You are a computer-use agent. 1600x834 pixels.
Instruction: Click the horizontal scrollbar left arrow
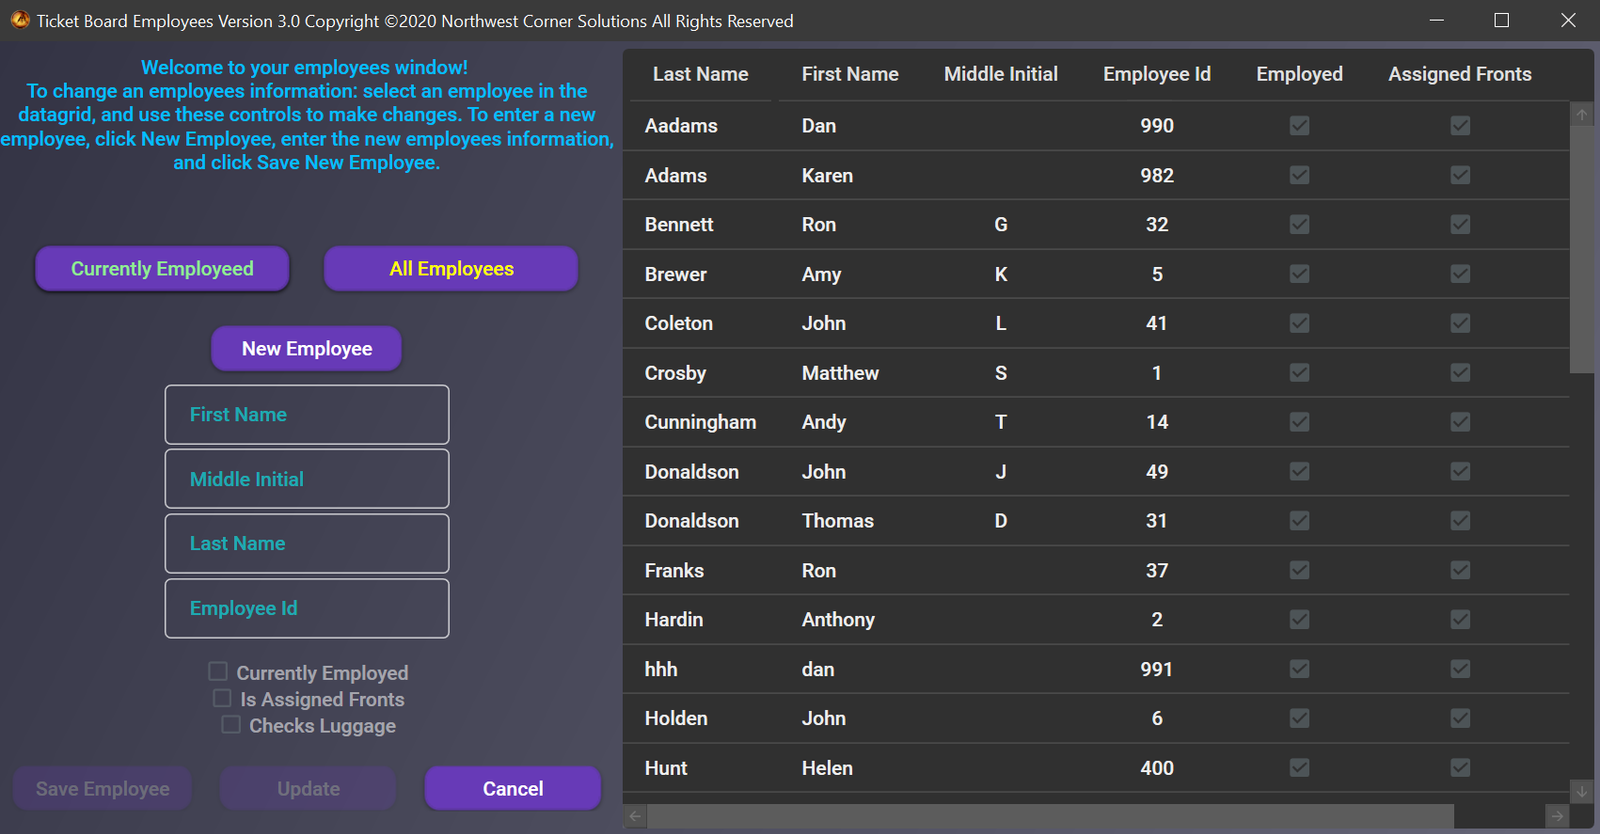635,816
